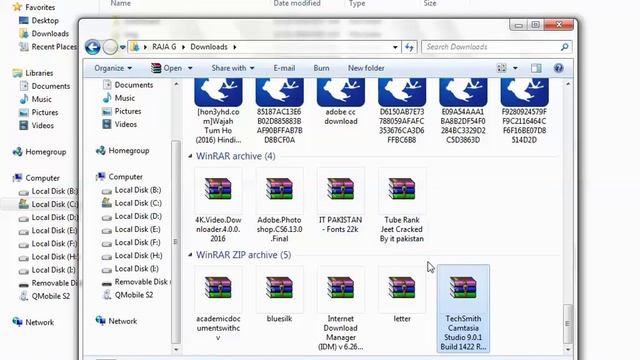Select Network in front window navigation pane
Viewport: 640px width, 360px height.
click(x=116, y=321)
